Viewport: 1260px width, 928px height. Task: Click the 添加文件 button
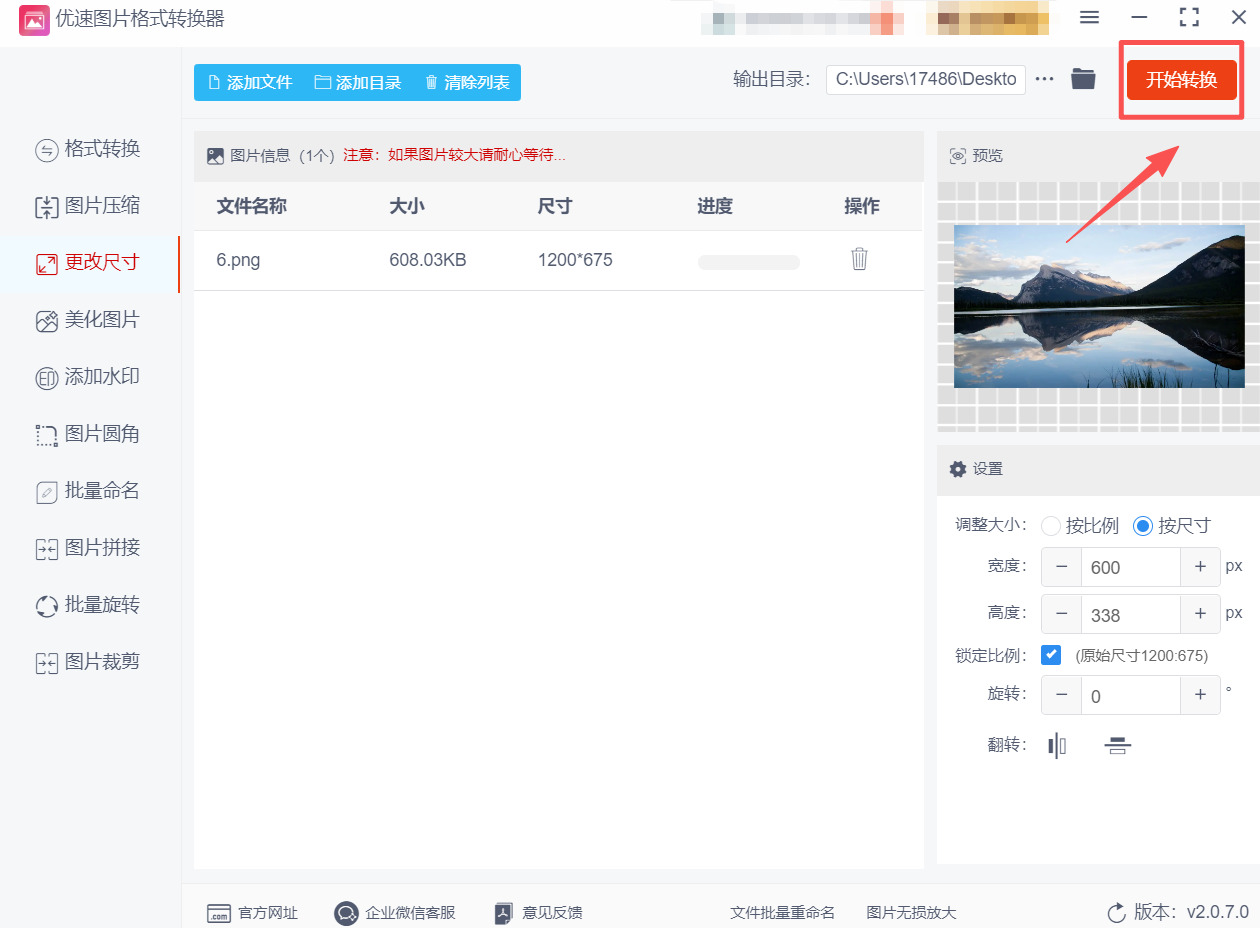(x=249, y=83)
